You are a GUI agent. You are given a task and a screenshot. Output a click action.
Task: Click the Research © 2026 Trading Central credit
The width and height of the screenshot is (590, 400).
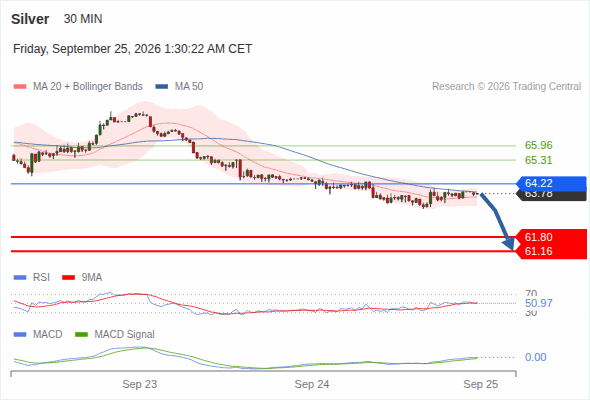pyautogui.click(x=506, y=87)
